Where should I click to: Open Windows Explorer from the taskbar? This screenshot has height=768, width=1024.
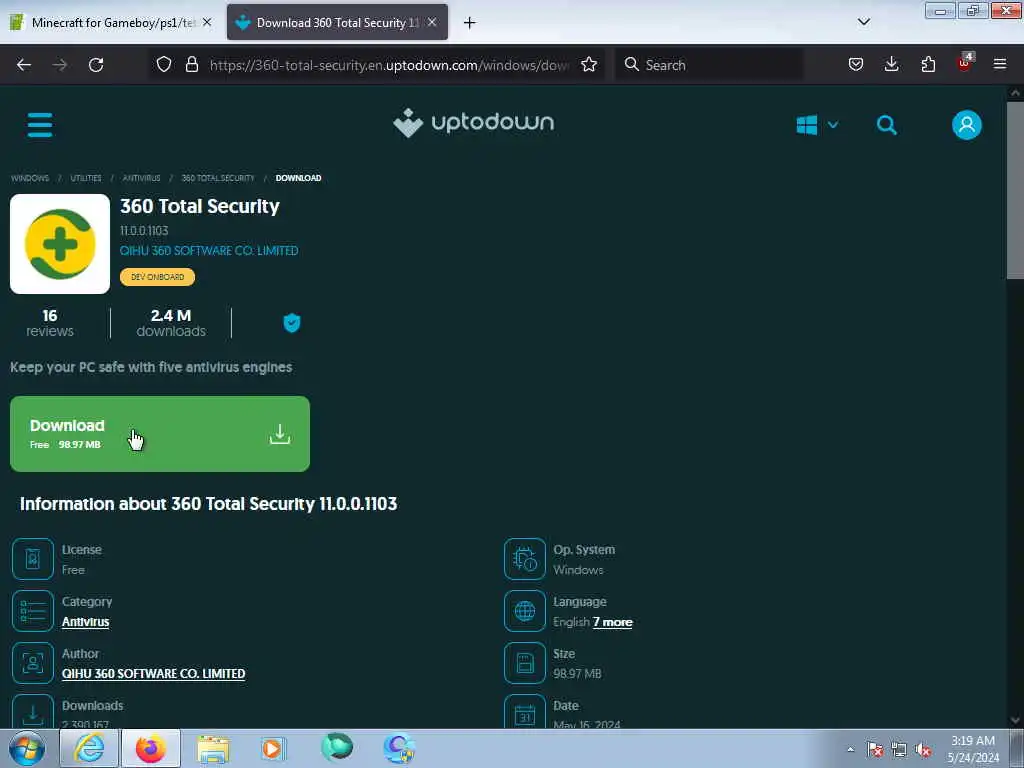pos(213,748)
